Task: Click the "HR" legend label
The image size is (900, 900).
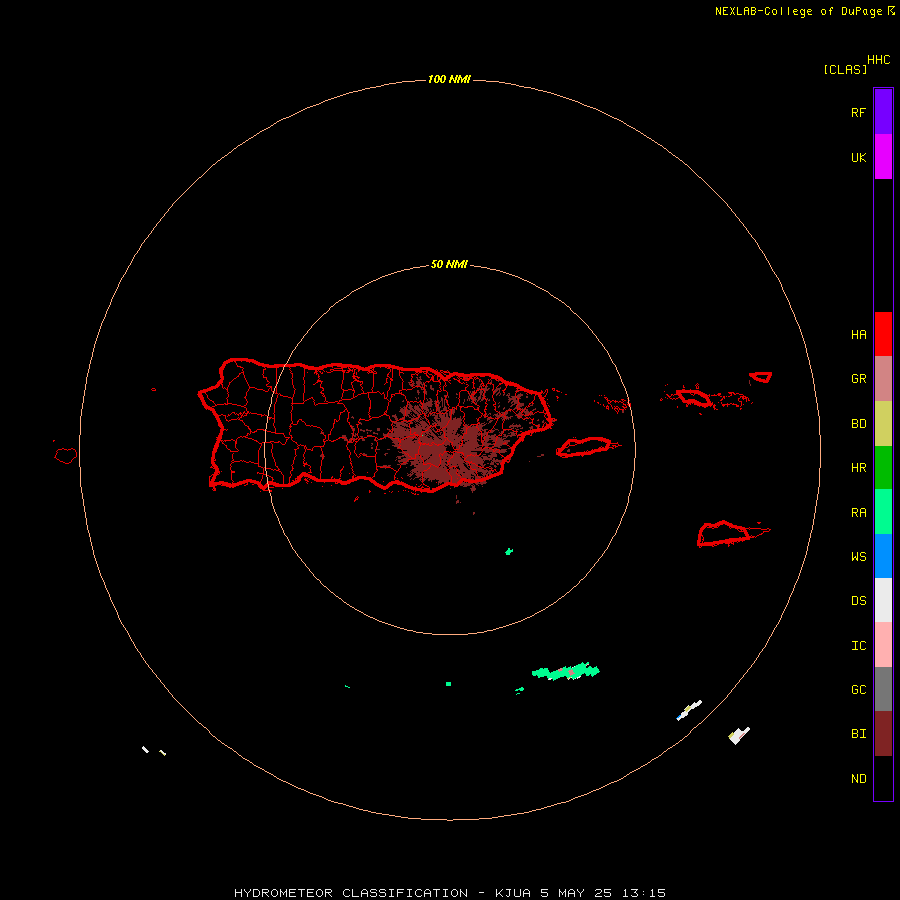Action: [858, 468]
